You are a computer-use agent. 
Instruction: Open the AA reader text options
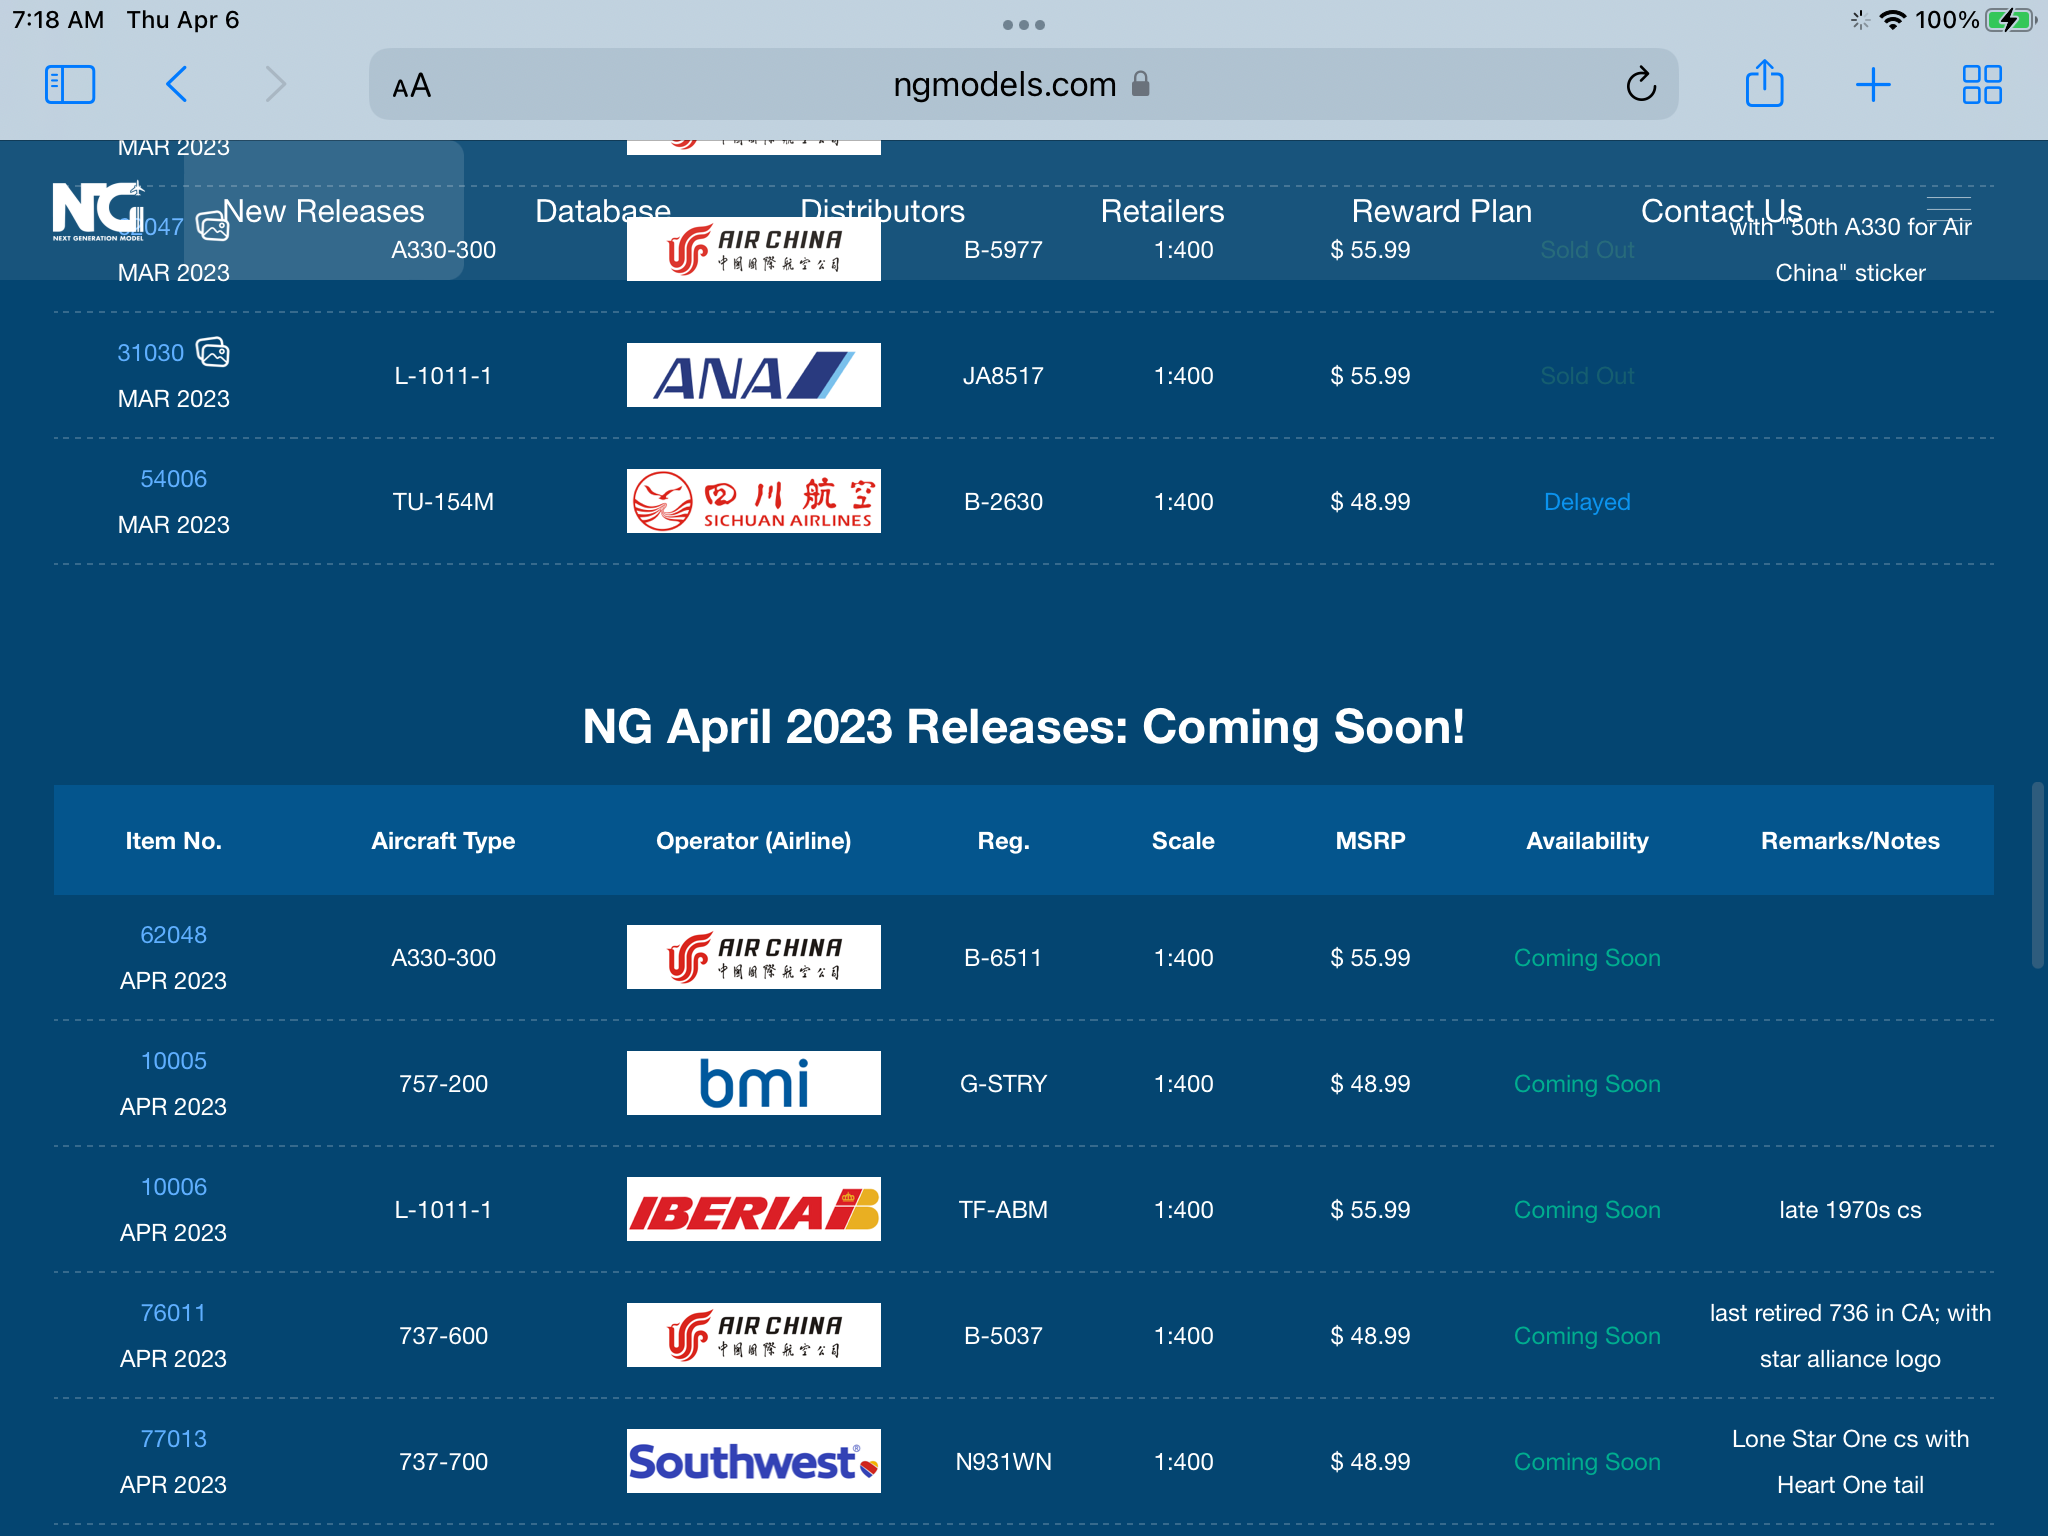click(412, 86)
